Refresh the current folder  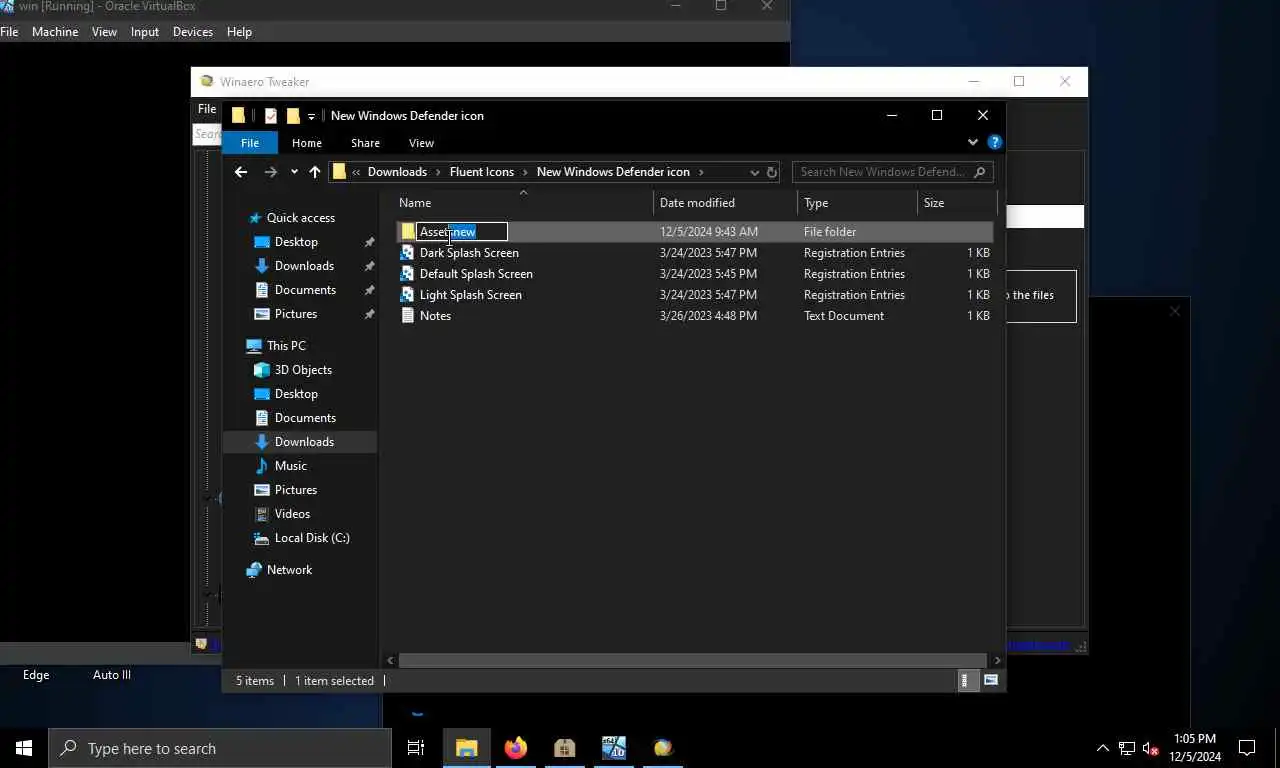click(x=772, y=172)
